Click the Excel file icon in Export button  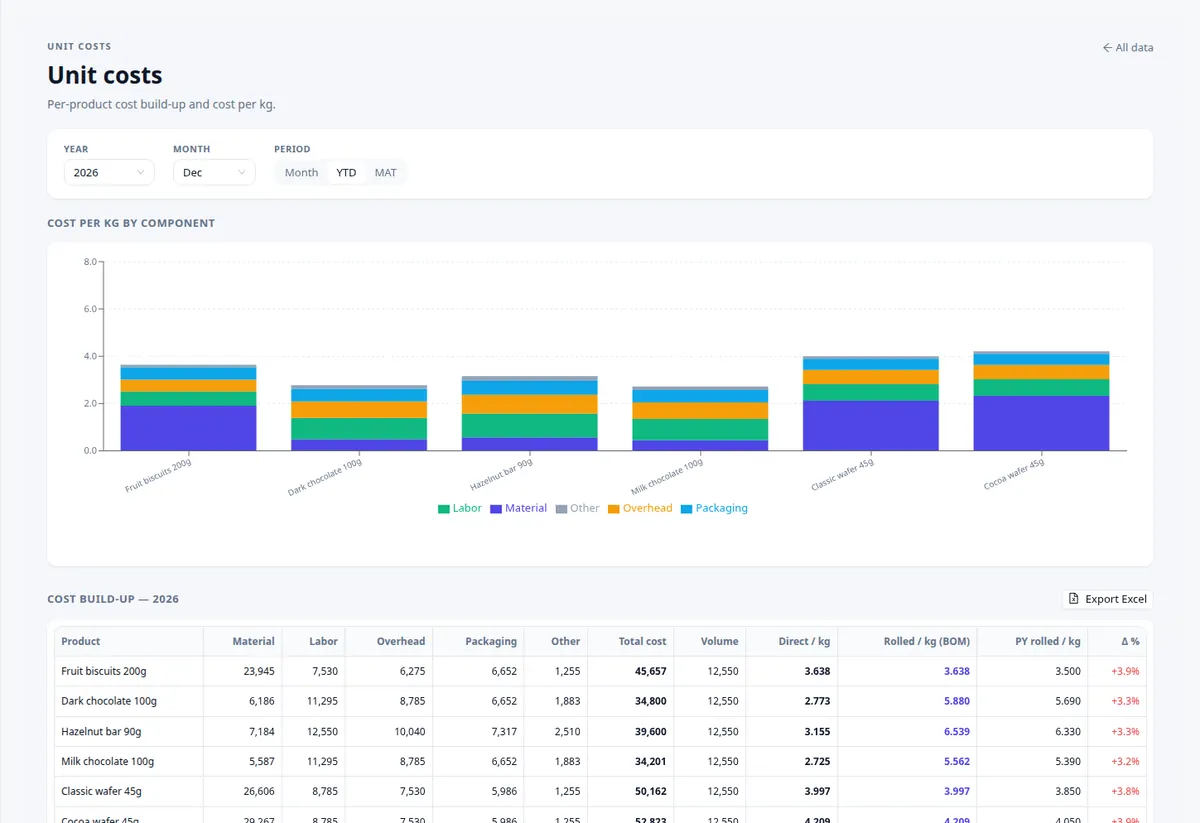(x=1074, y=599)
